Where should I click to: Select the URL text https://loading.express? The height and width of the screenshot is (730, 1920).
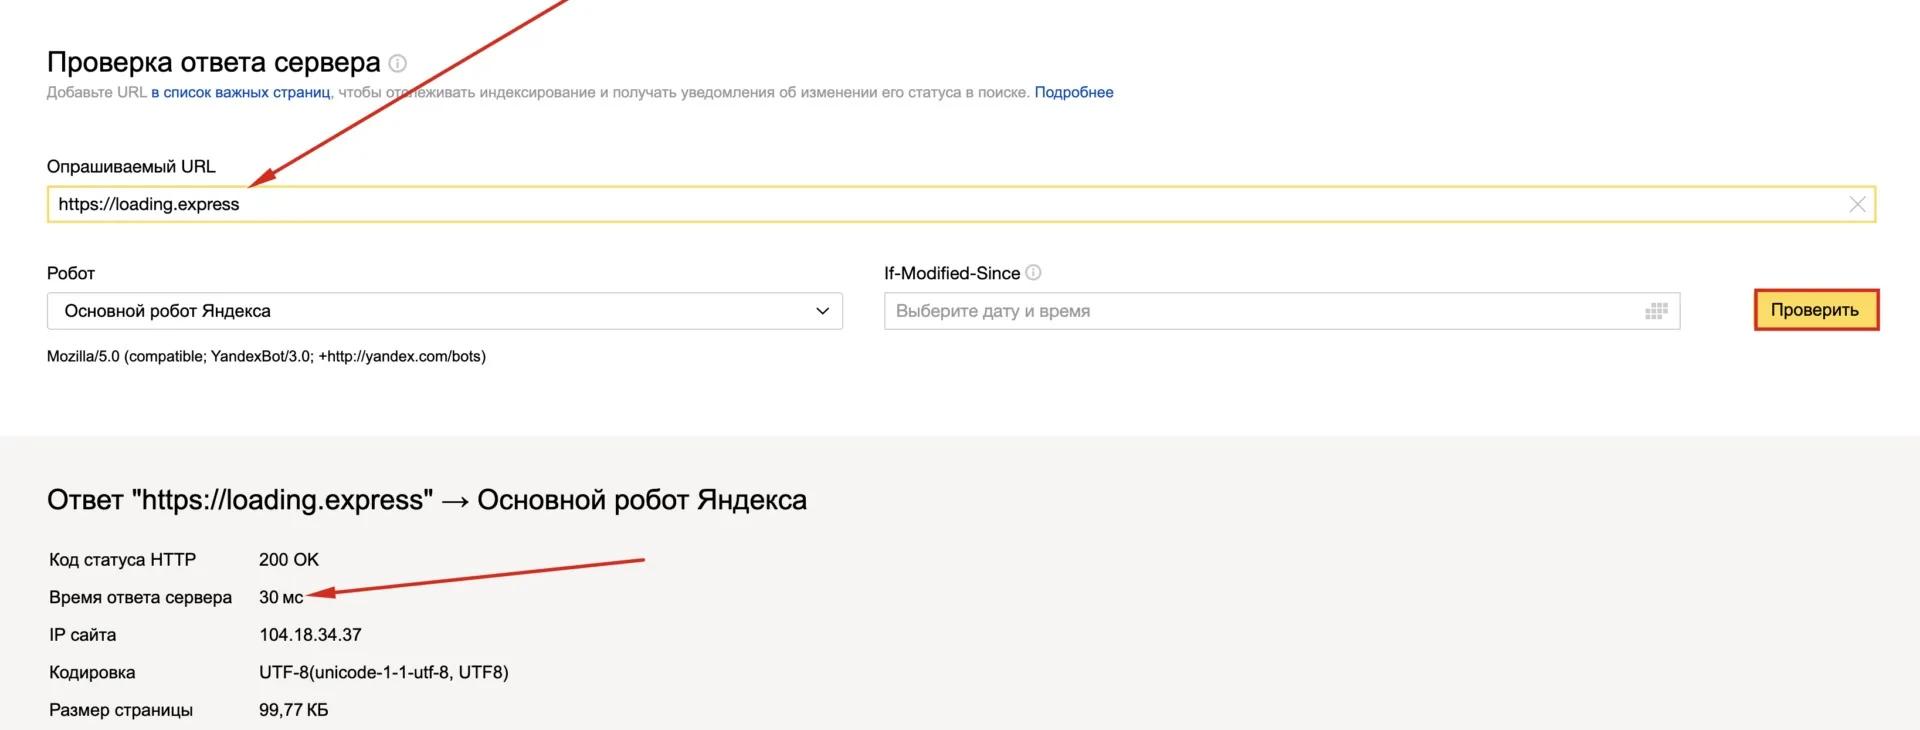click(148, 204)
